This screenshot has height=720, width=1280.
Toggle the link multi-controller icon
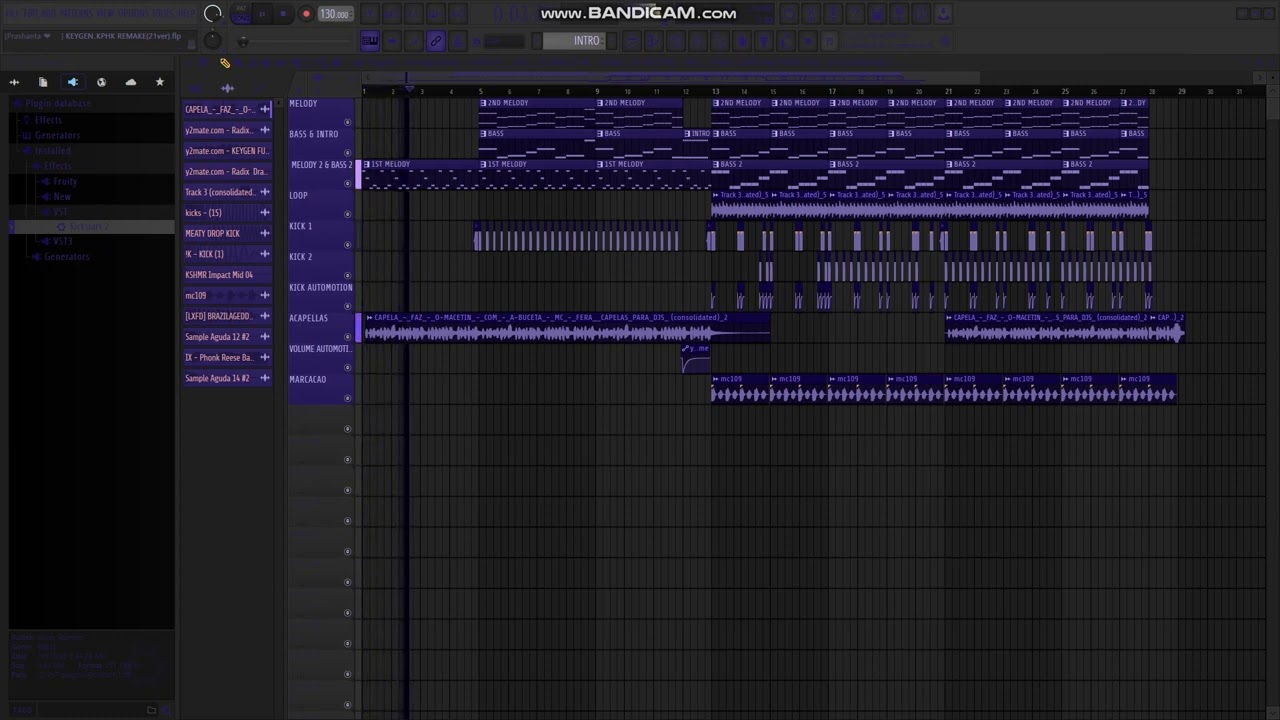436,41
